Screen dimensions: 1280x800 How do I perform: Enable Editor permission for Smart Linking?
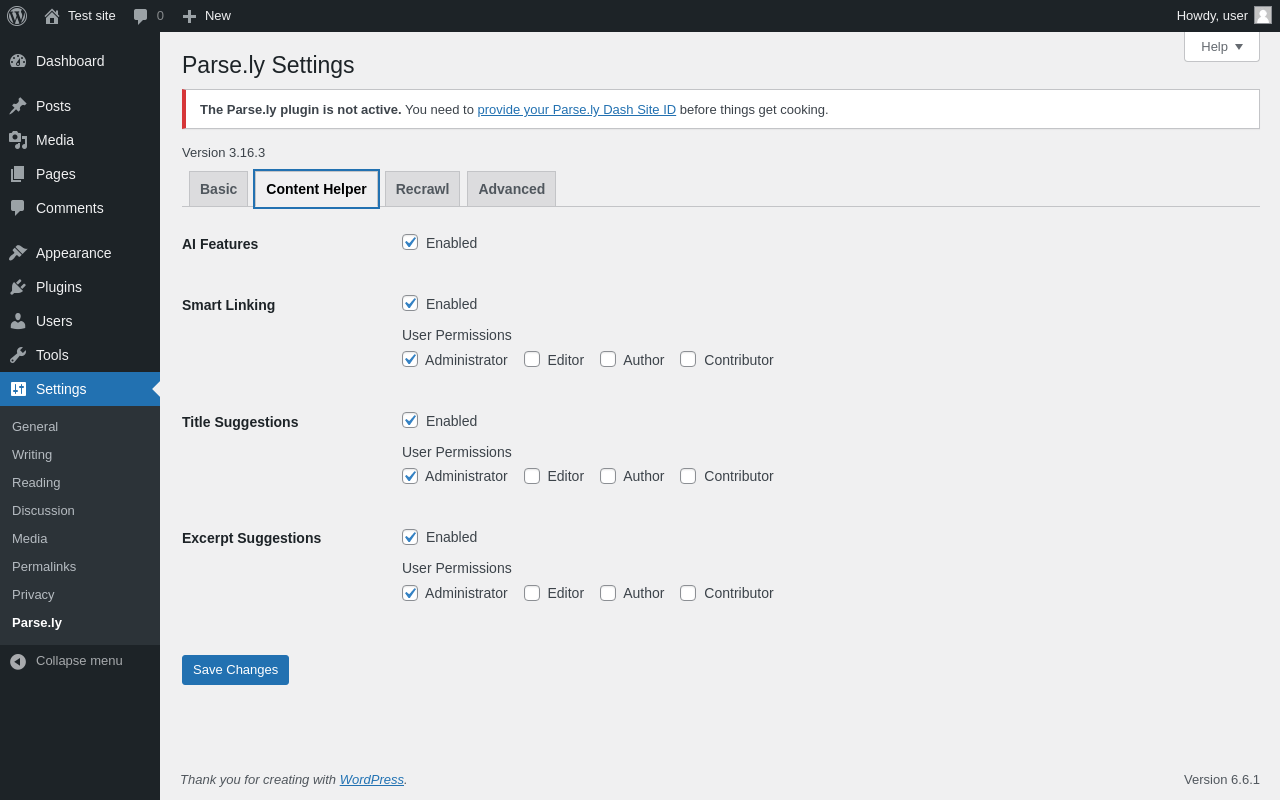tap(532, 359)
